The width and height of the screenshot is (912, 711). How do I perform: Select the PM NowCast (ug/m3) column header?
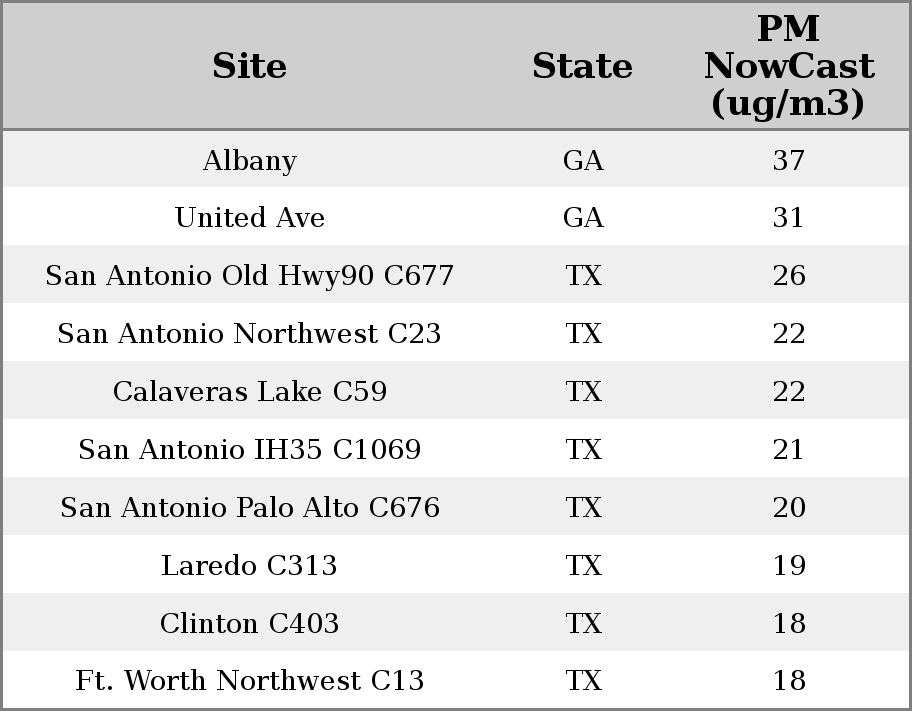coord(788,67)
